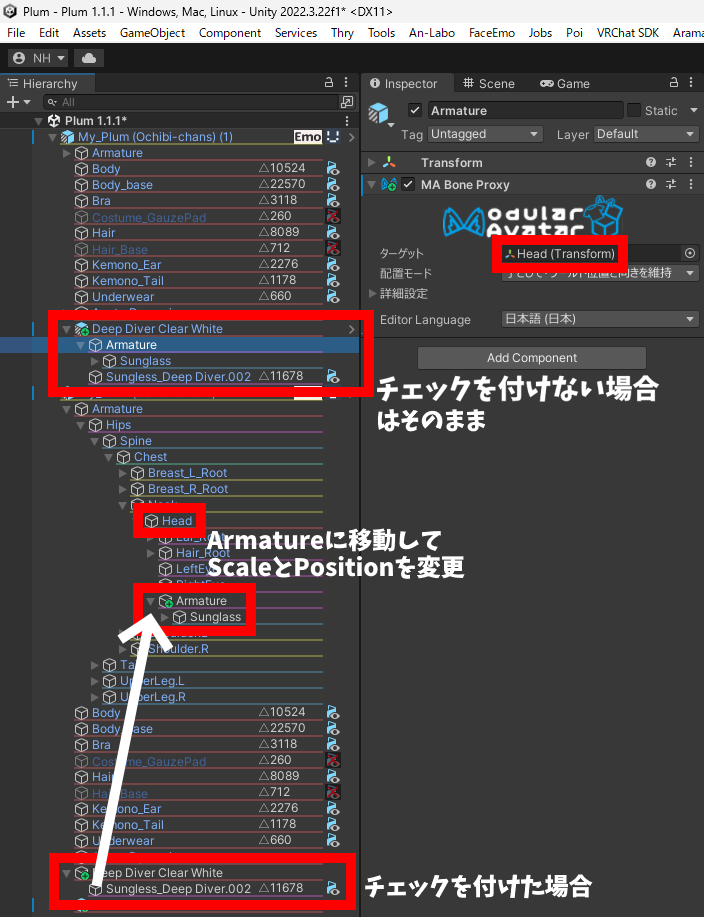Click the MA Bone Proxy component icon
This screenshot has width=704, height=917.
(x=388, y=185)
